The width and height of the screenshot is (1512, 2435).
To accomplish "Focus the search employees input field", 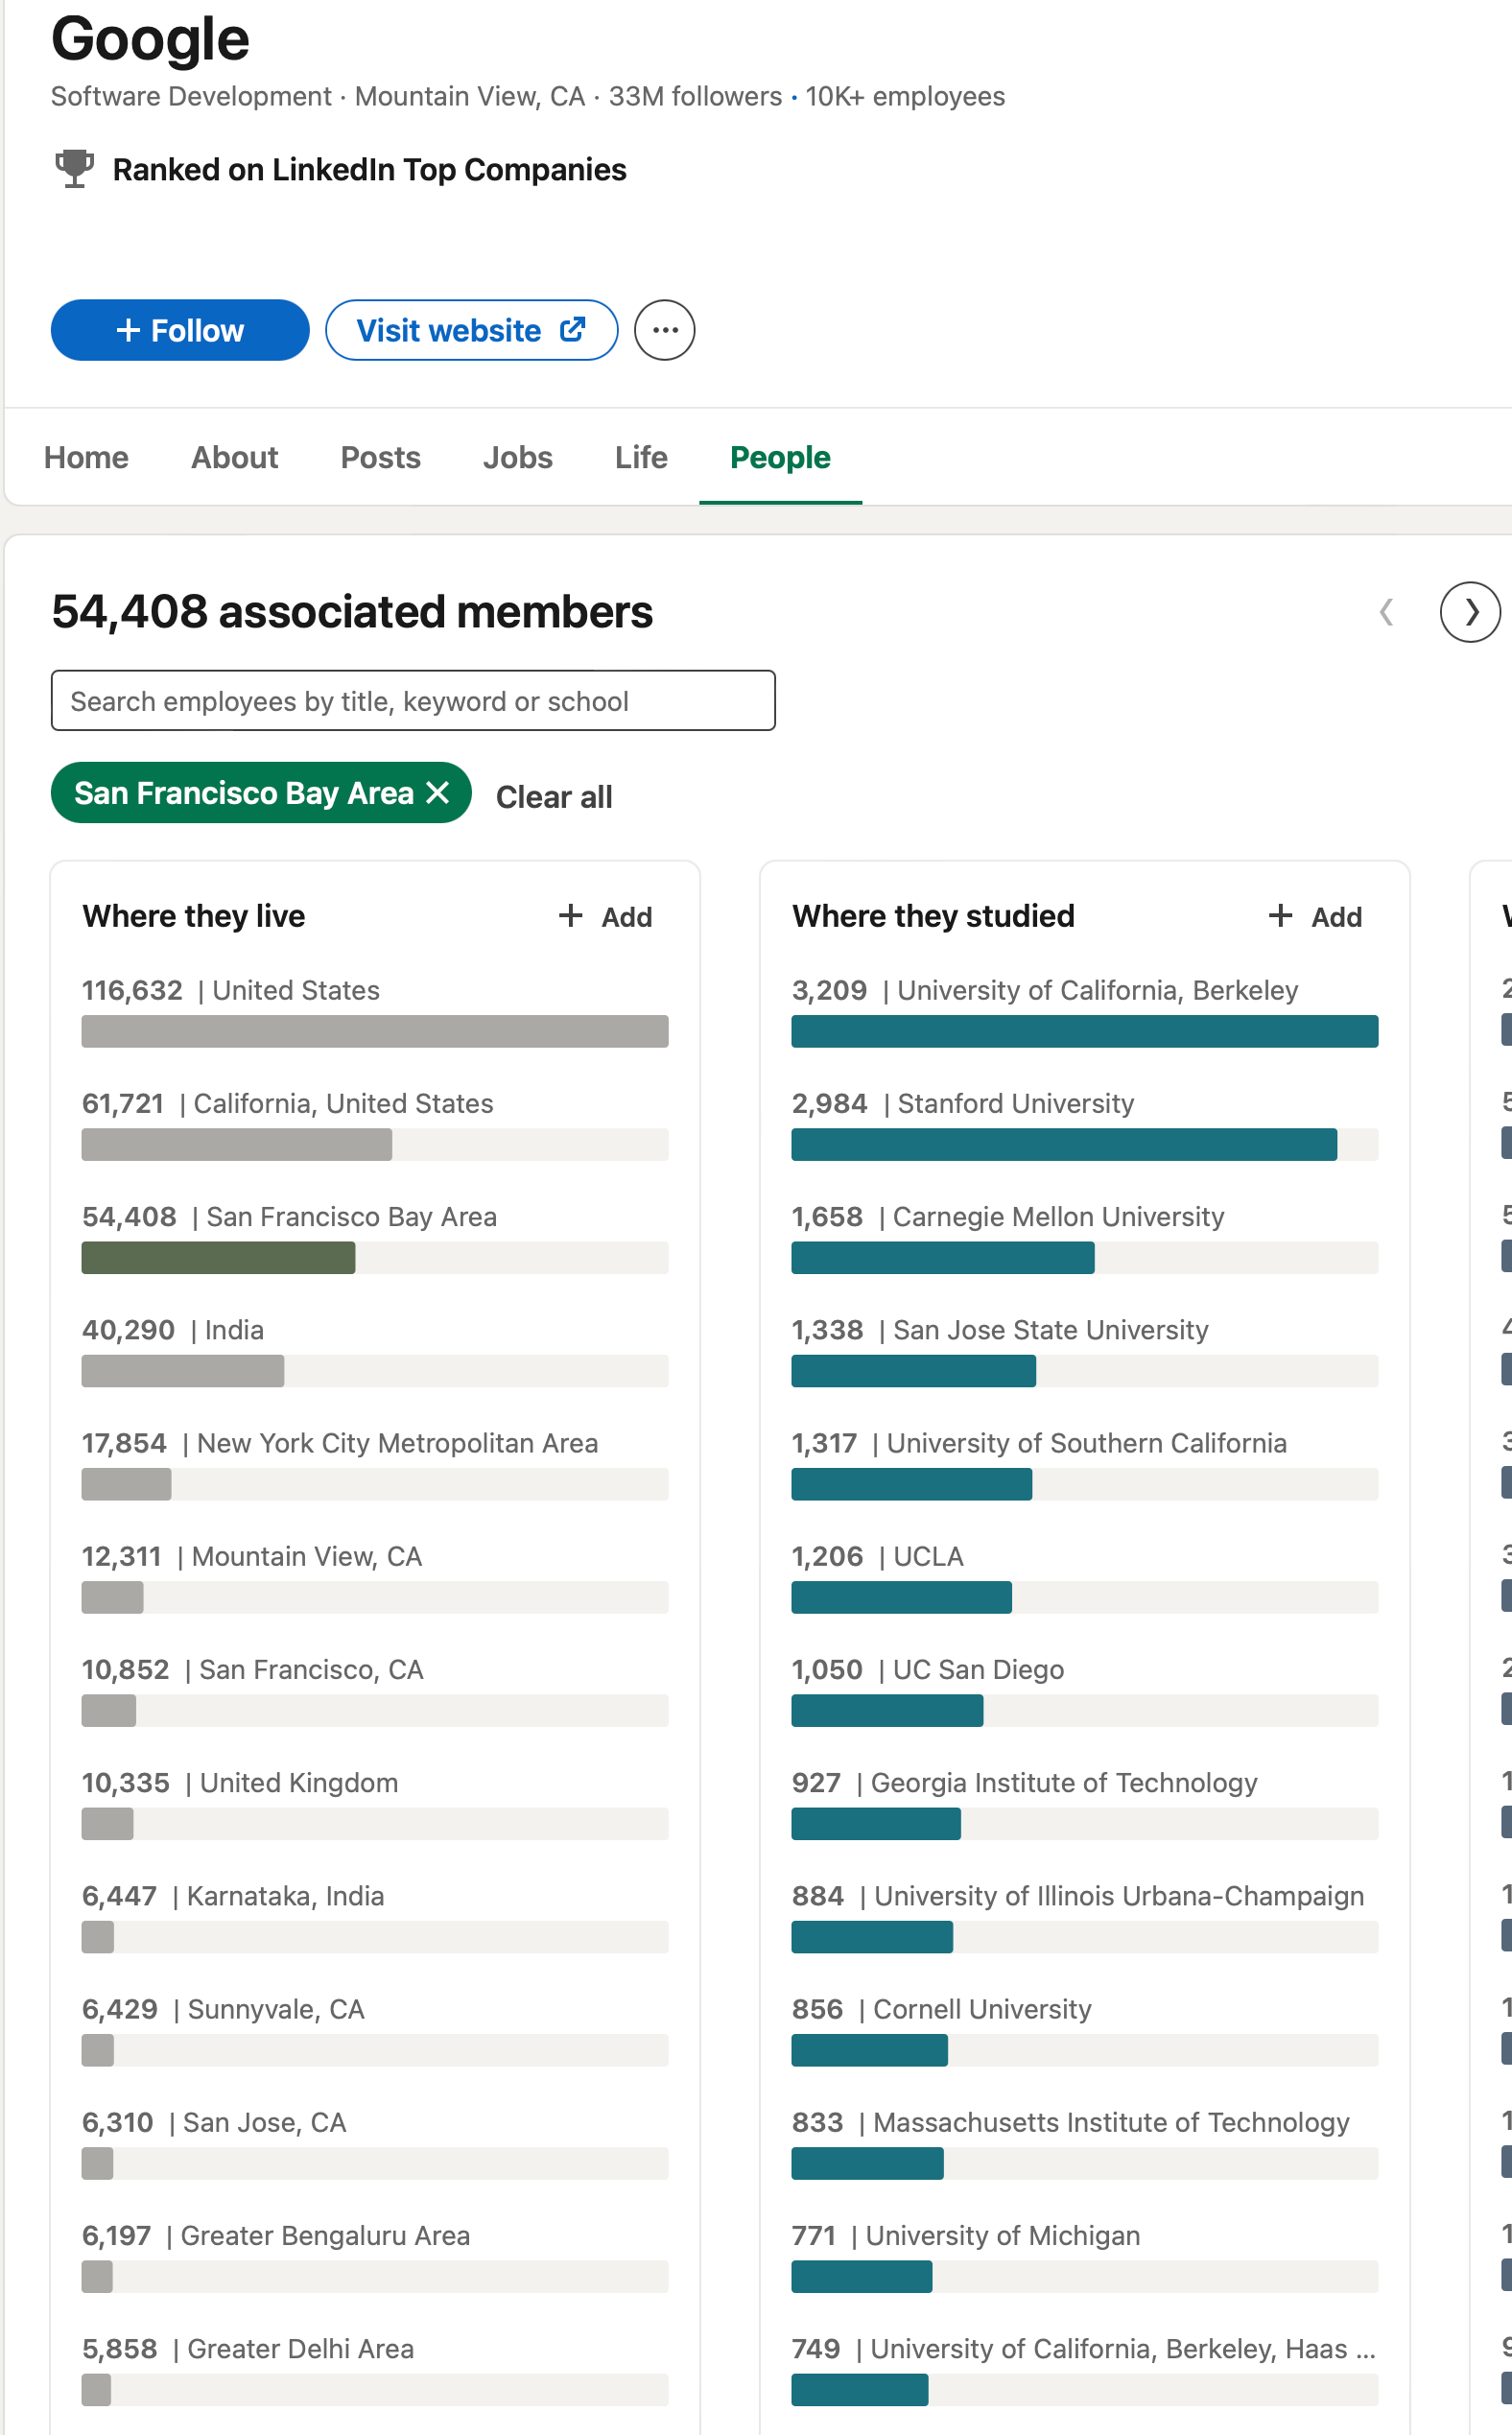I will pos(413,700).
